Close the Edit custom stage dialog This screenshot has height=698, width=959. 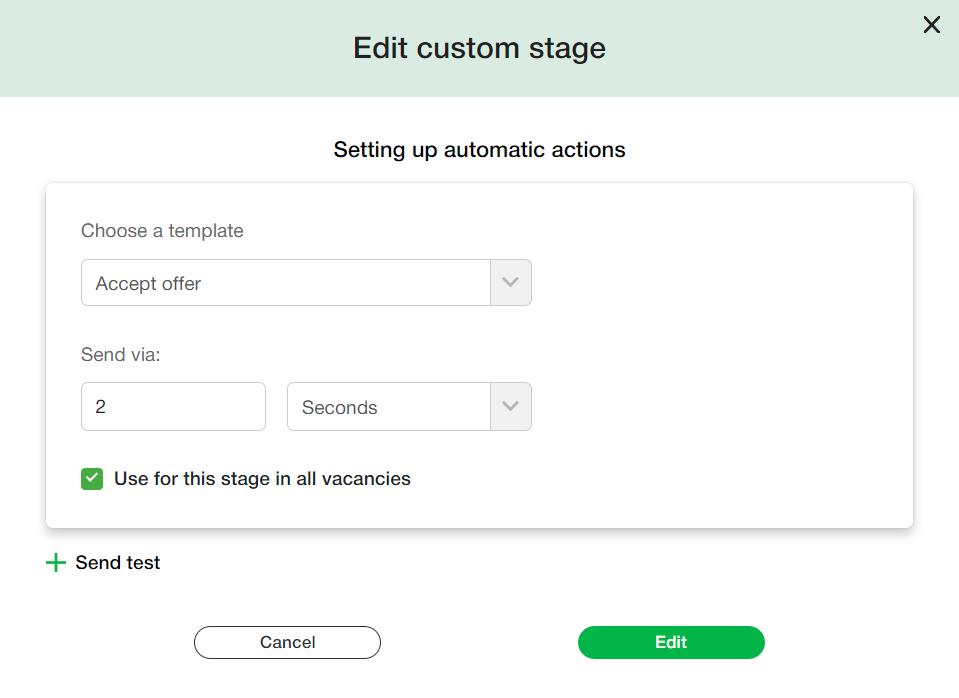tap(931, 25)
